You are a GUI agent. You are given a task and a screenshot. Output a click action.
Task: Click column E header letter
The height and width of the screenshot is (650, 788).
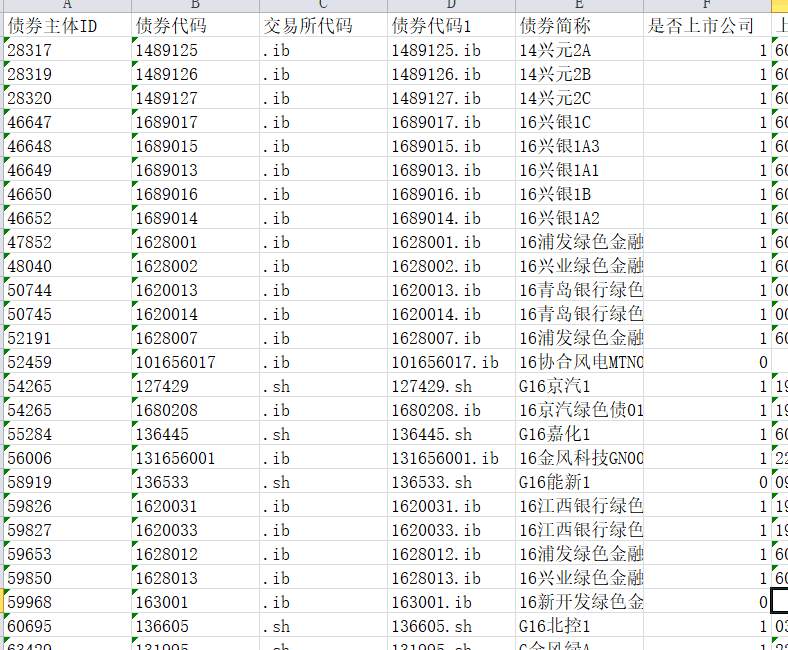(580, 5)
